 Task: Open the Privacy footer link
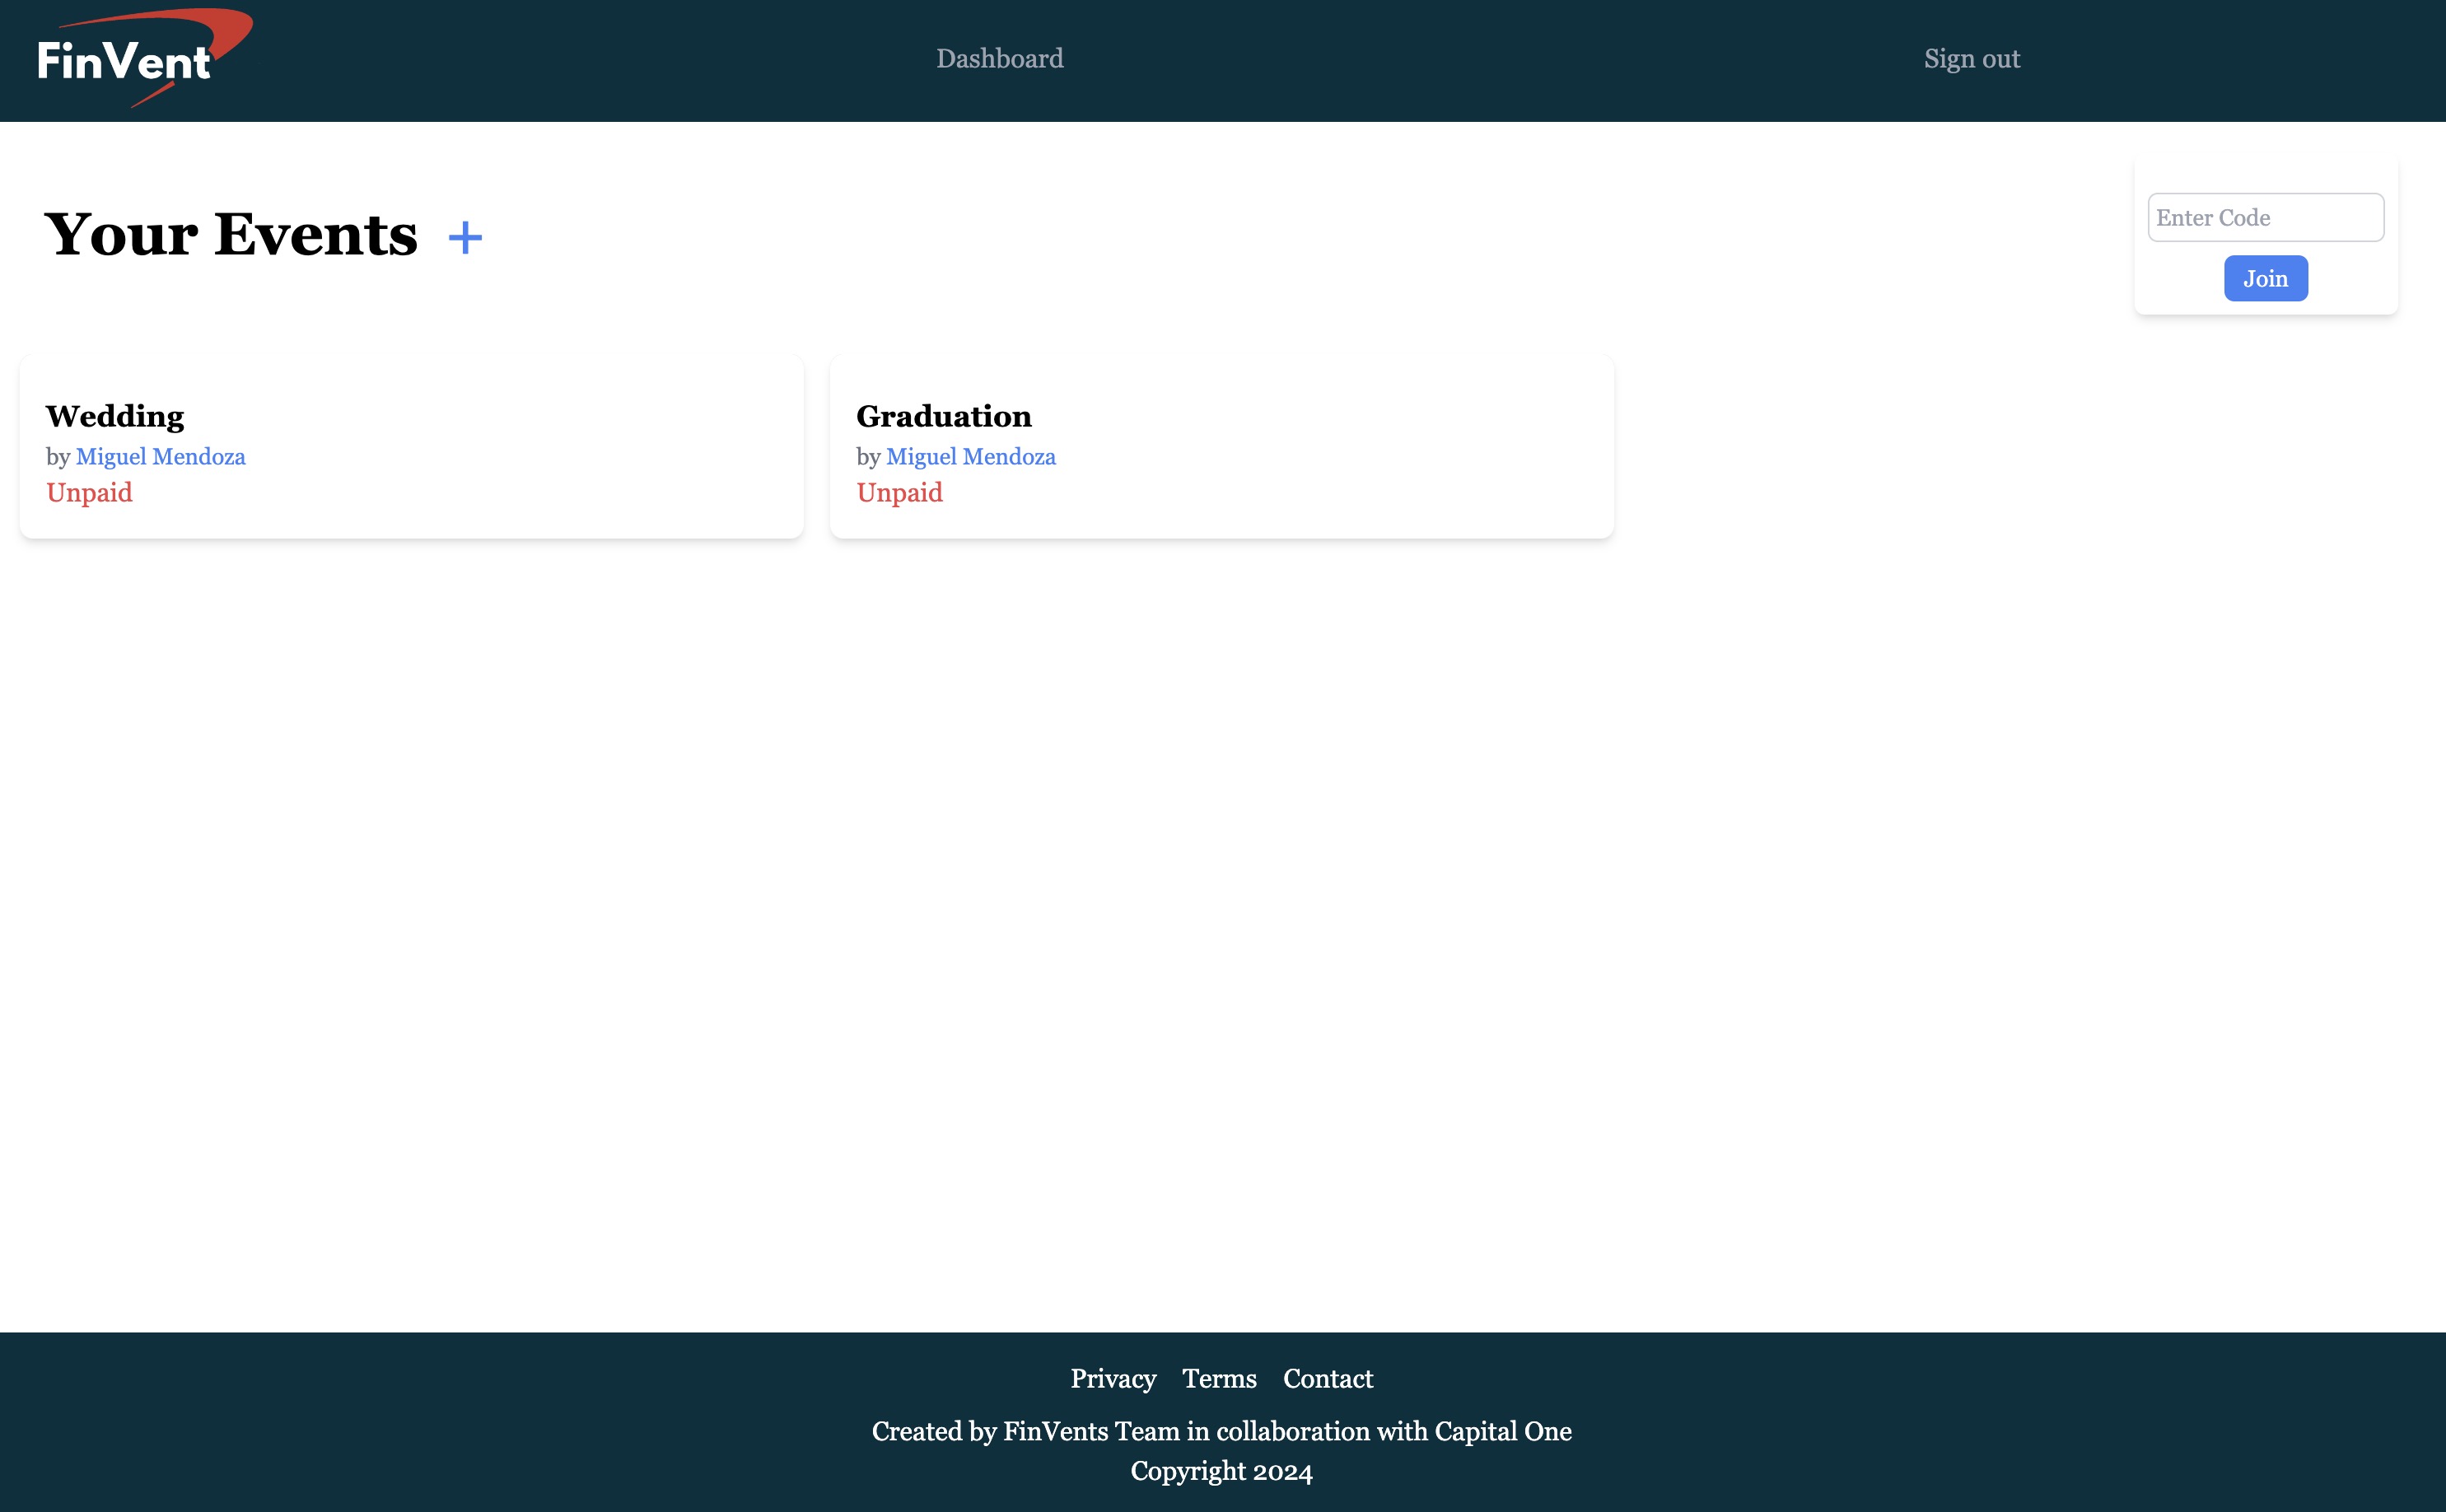(1112, 1379)
